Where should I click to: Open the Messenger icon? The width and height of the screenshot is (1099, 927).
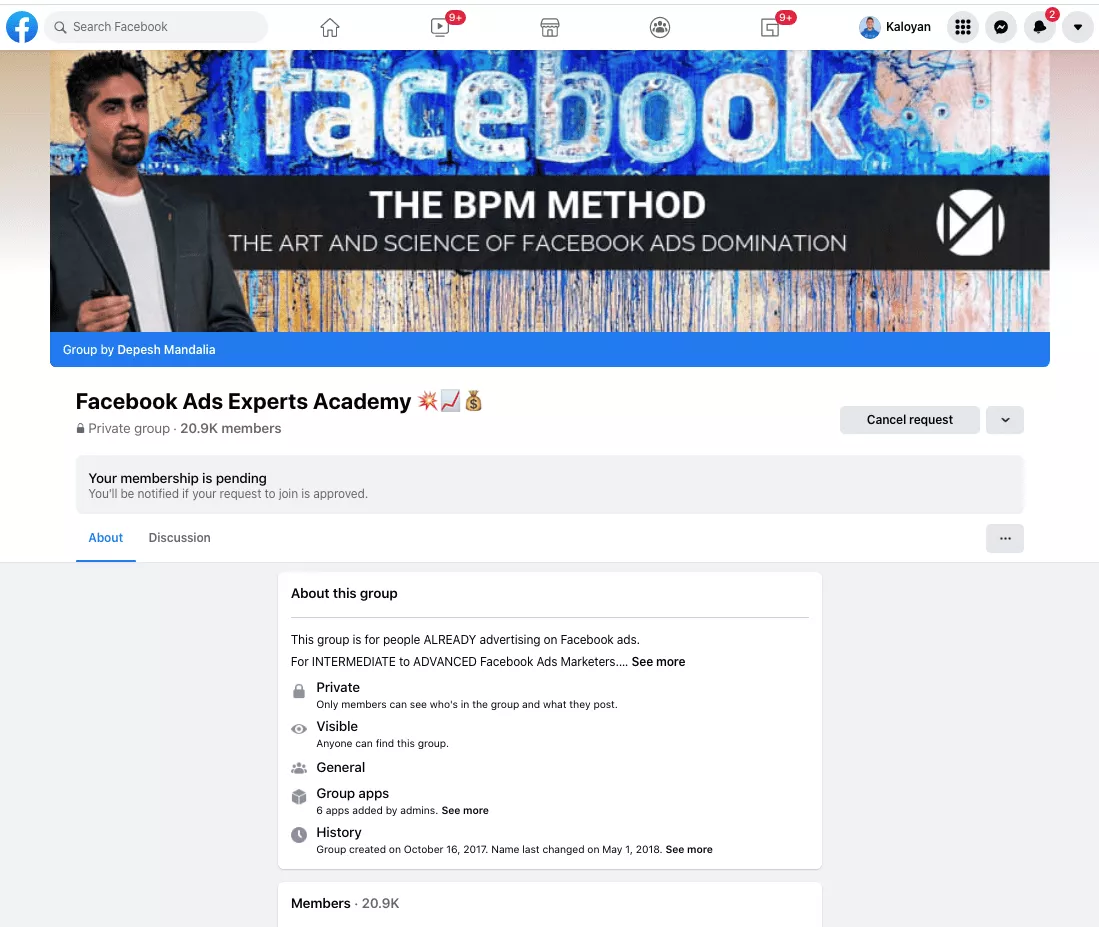tap(1001, 27)
